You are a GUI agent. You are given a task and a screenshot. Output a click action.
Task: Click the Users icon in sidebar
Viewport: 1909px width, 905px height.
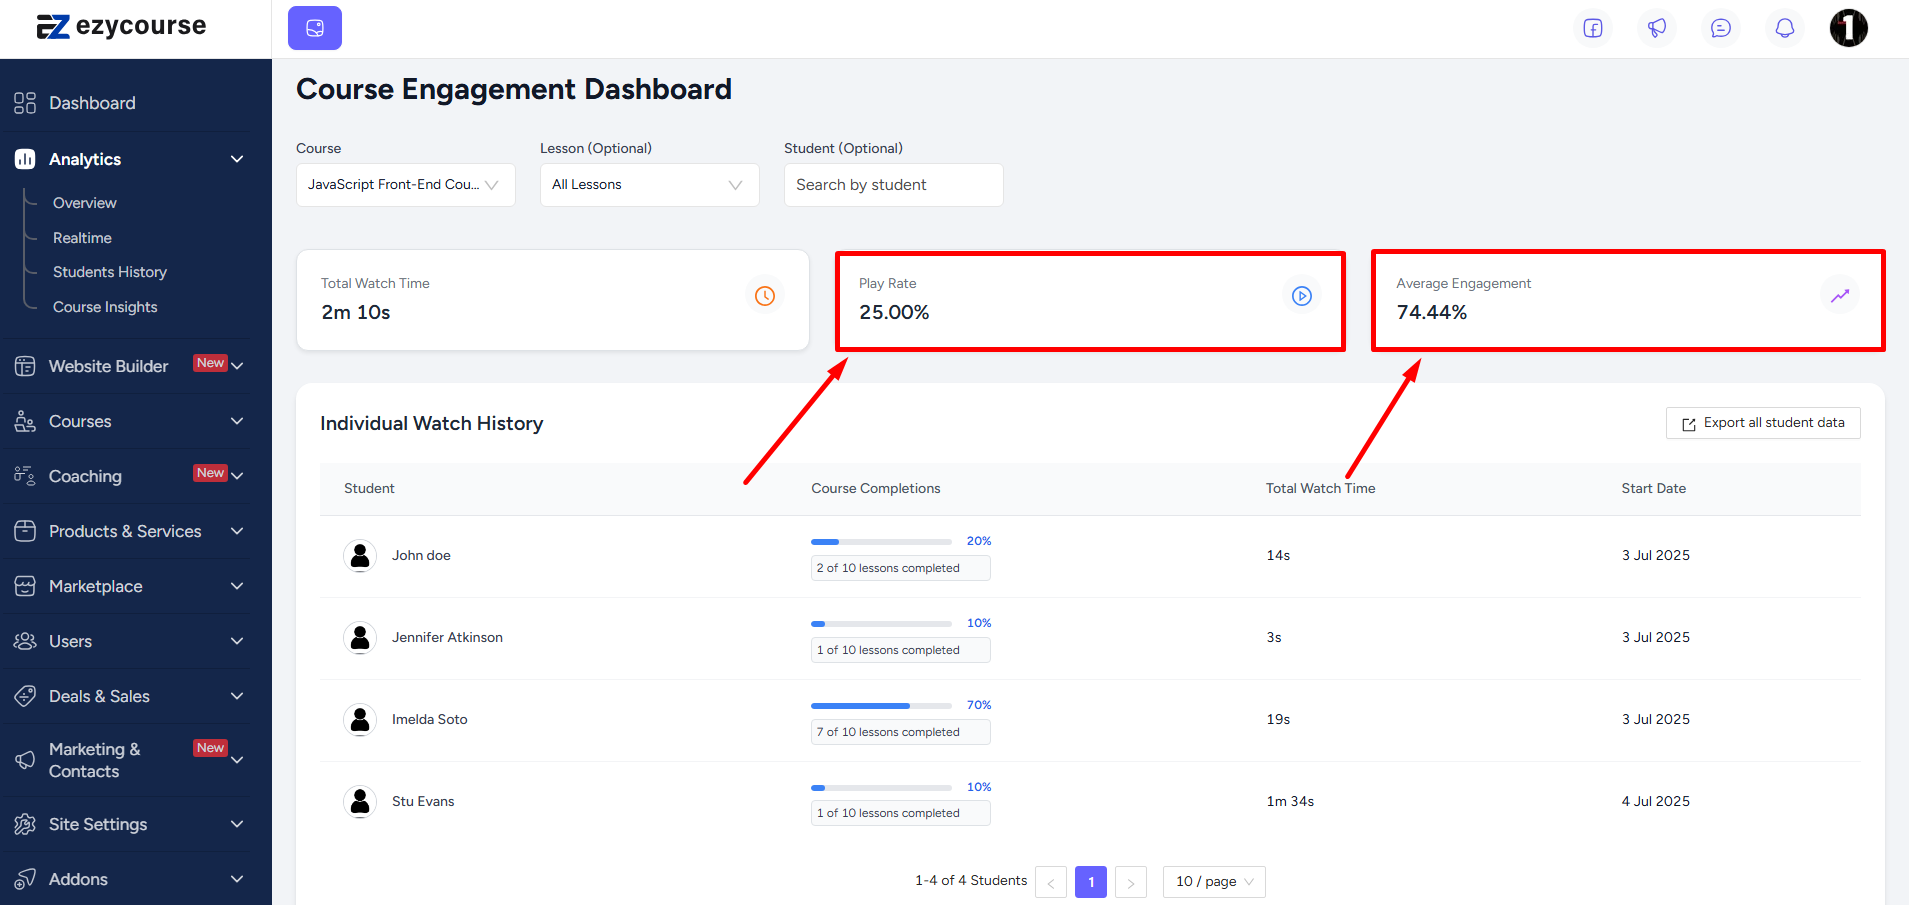click(x=25, y=641)
